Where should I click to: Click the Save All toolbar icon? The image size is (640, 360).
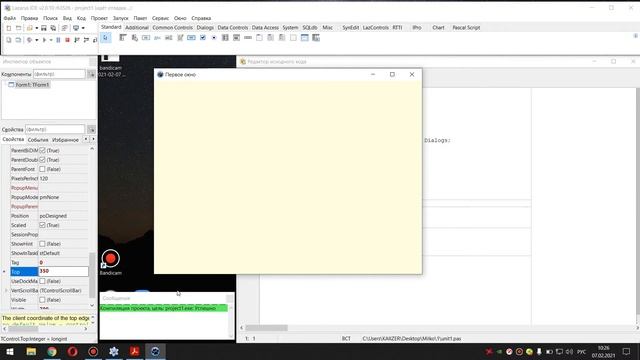[x=53, y=28]
